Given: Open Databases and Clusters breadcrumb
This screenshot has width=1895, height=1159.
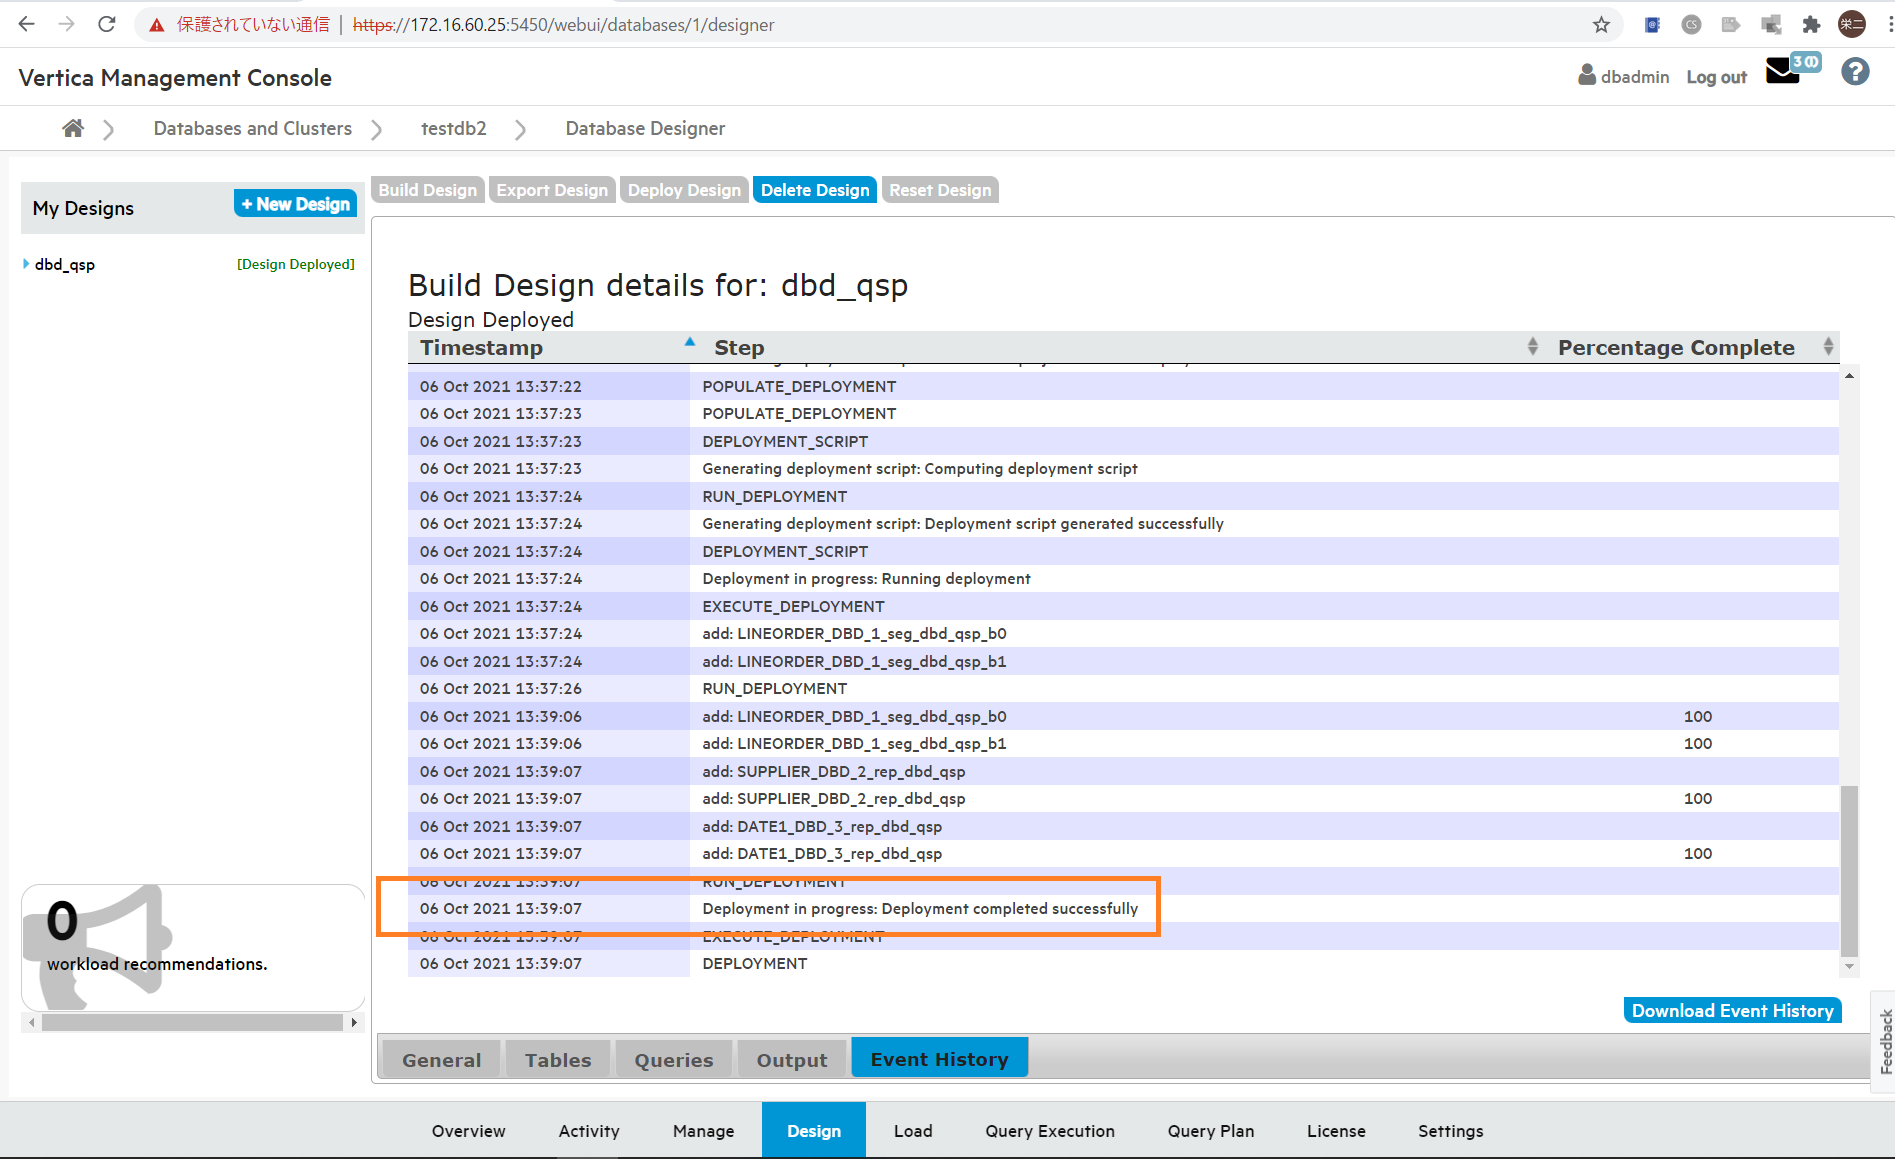Looking at the screenshot, I should click(x=253, y=128).
